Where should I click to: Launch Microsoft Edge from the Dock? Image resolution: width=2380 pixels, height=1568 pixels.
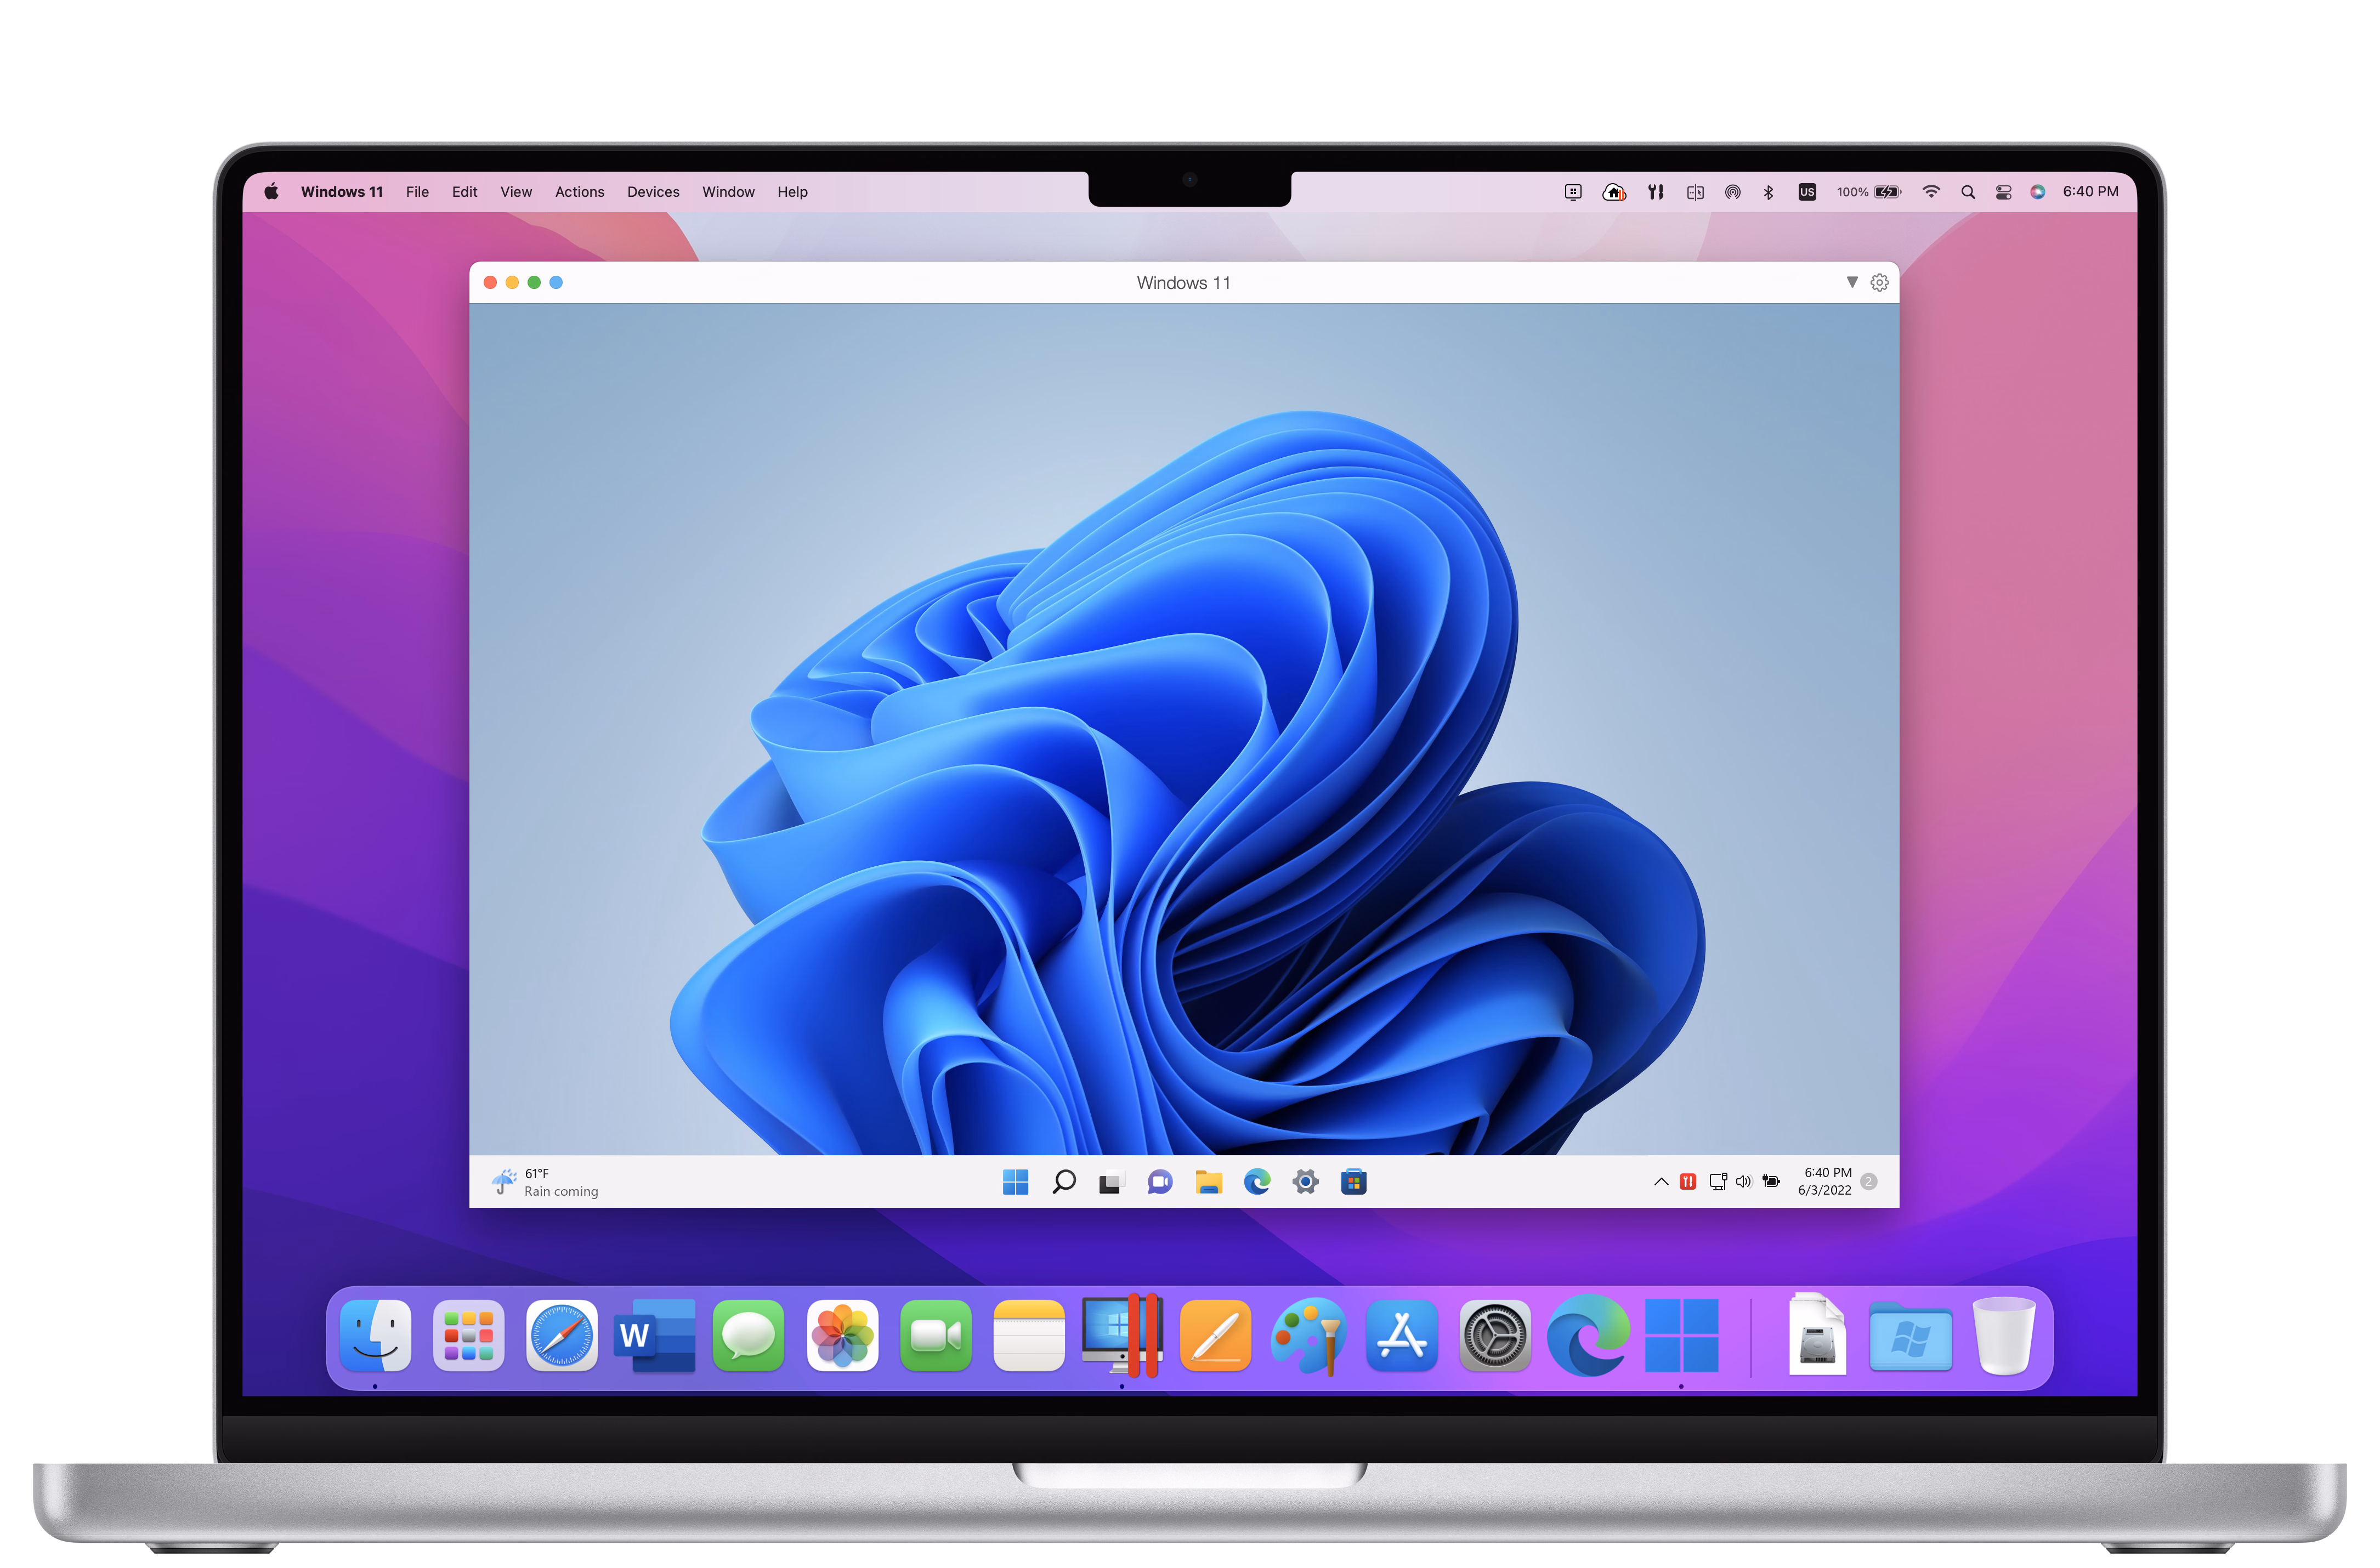(1588, 1336)
